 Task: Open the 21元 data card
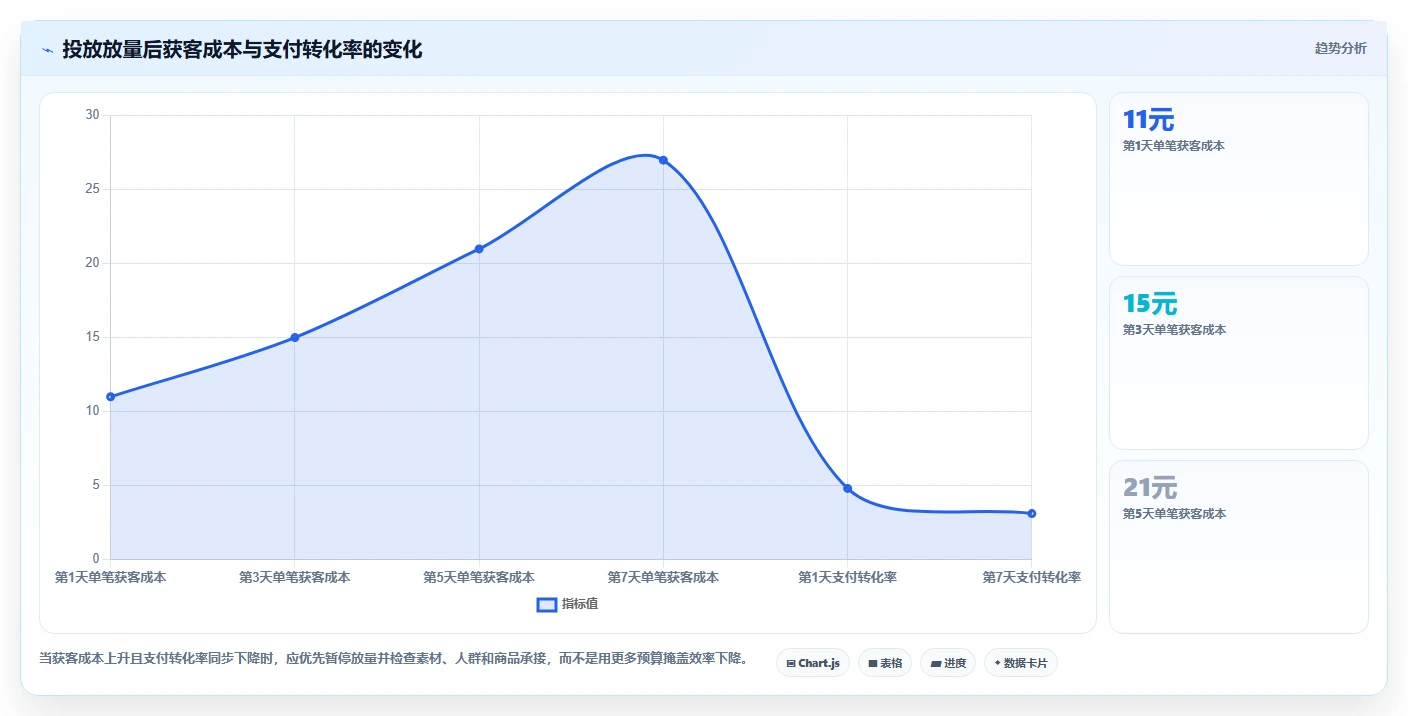point(1238,547)
